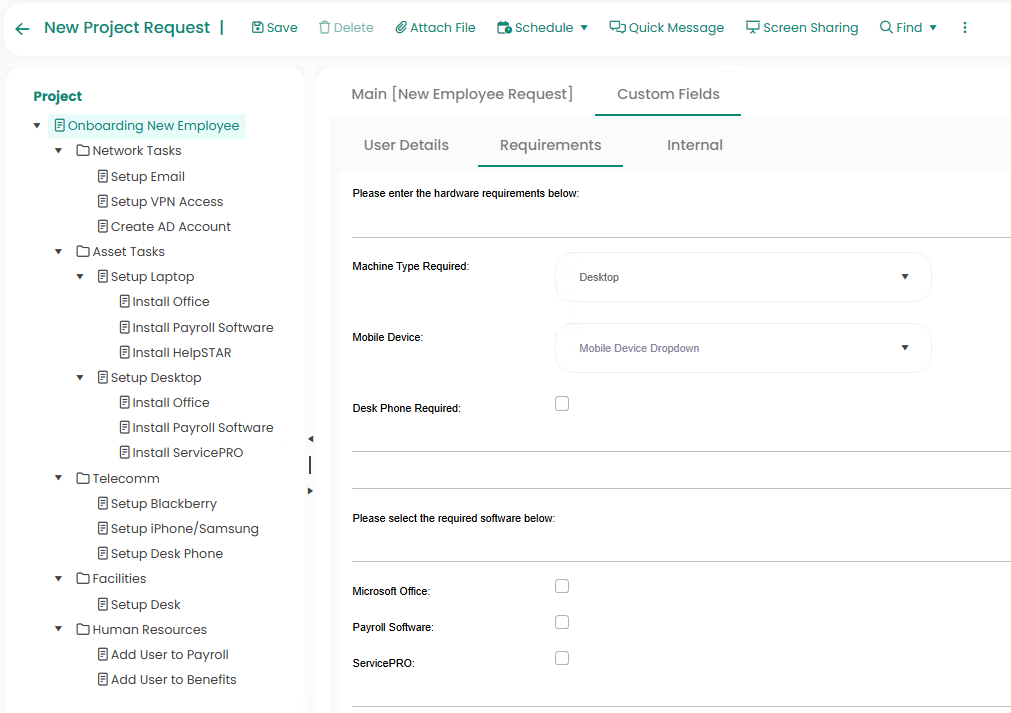1011x713 pixels.
Task: Click the Network Tasks folder icon
Action: (83, 150)
